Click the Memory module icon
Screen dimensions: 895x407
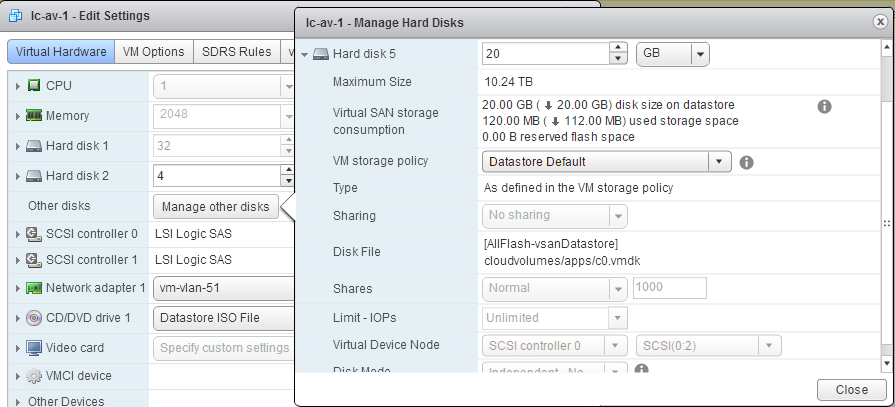pyautogui.click(x=34, y=116)
